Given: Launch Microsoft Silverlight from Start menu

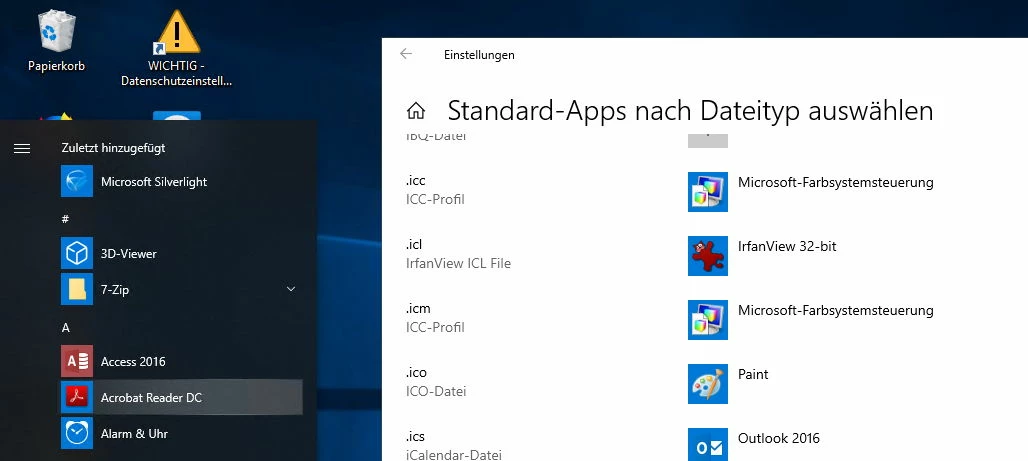Looking at the screenshot, I should (x=77, y=181).
